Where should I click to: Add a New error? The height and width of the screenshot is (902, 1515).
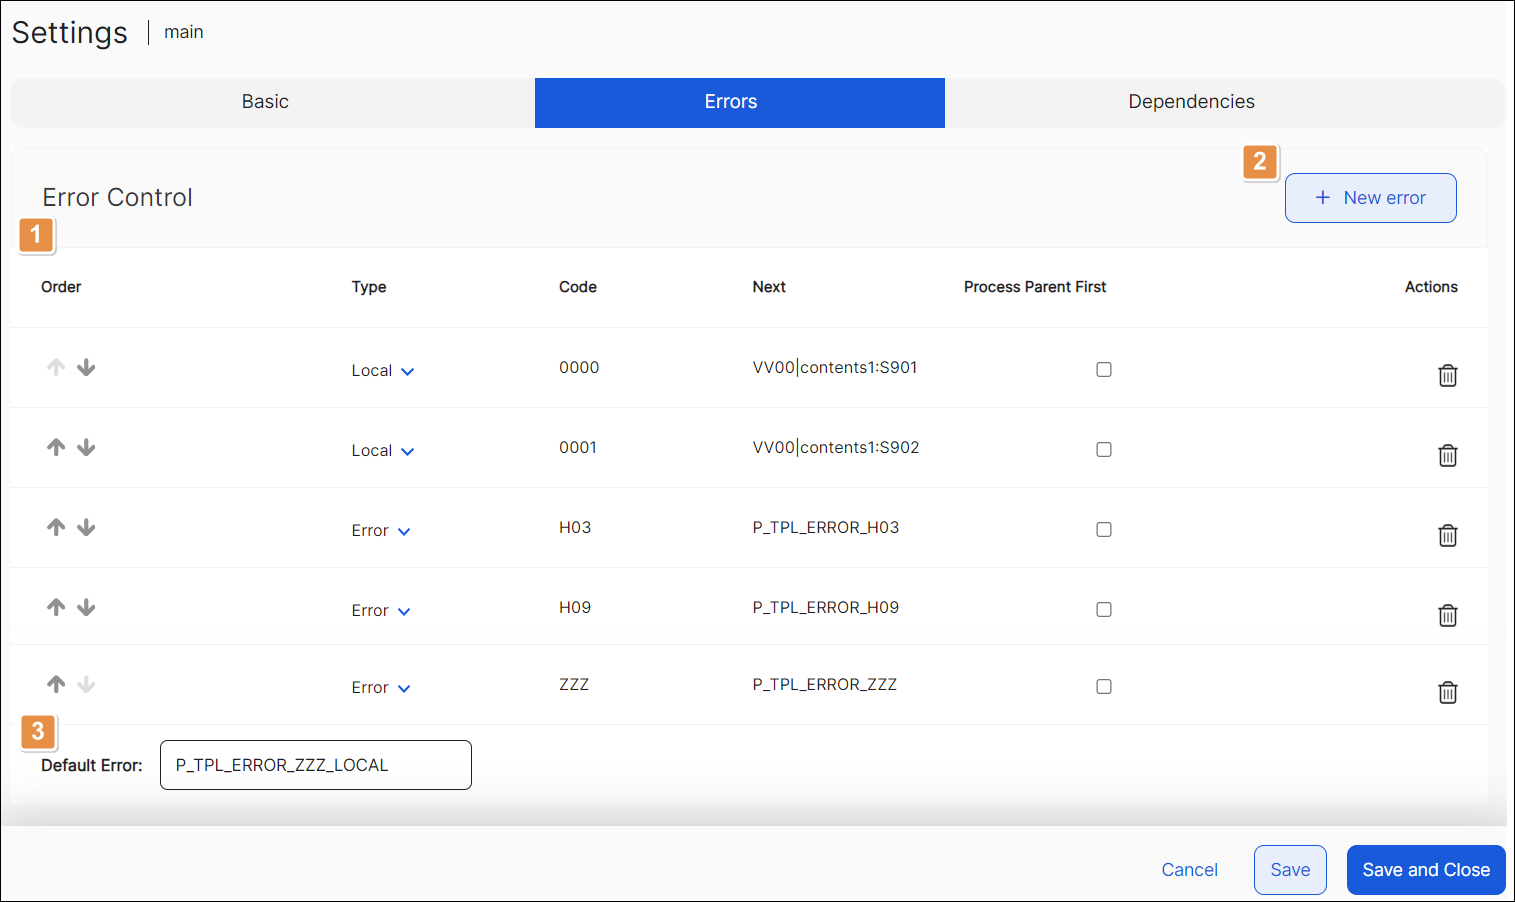1370,198
